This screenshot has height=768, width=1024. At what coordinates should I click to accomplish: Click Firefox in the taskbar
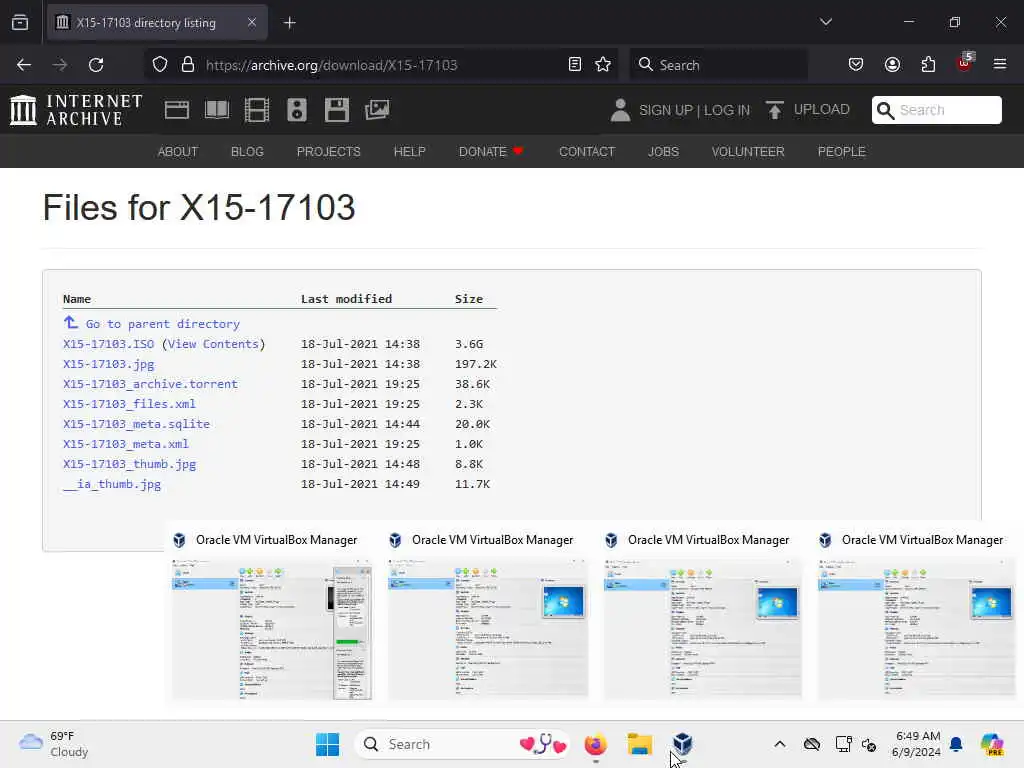596,744
